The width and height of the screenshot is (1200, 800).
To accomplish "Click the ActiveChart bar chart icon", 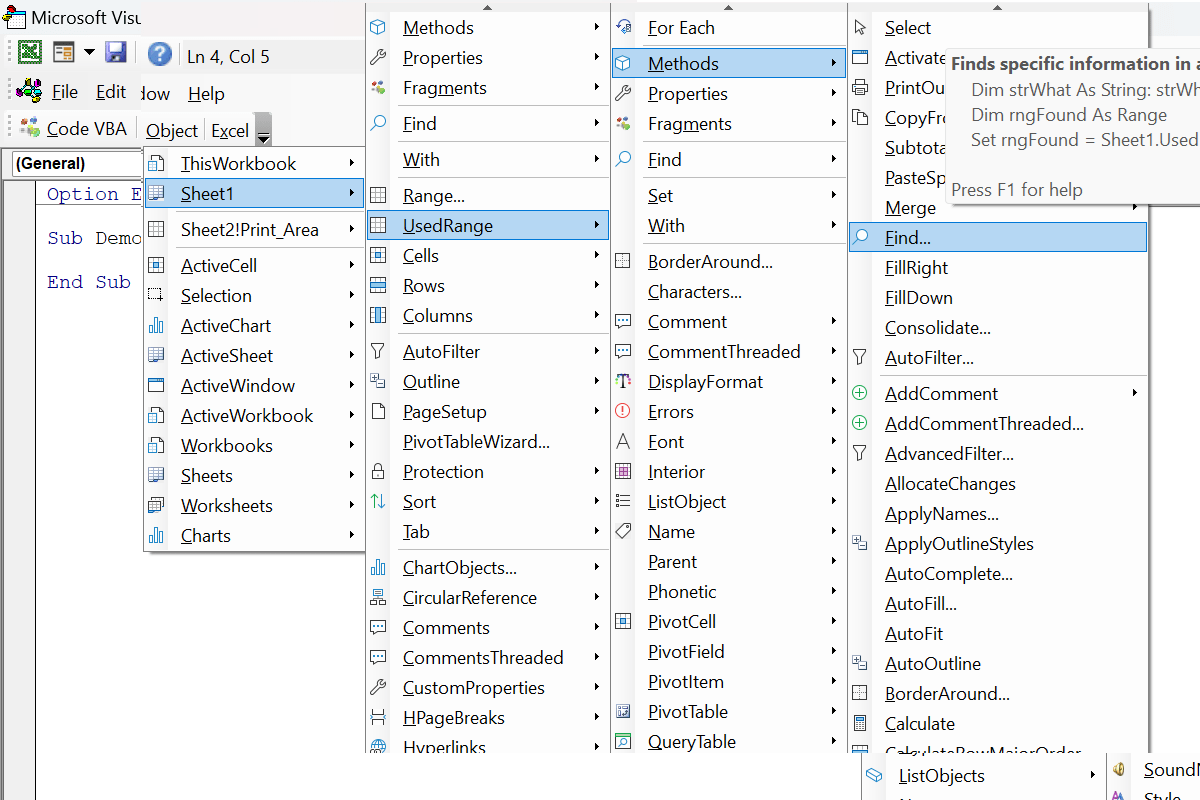I will pos(156,325).
